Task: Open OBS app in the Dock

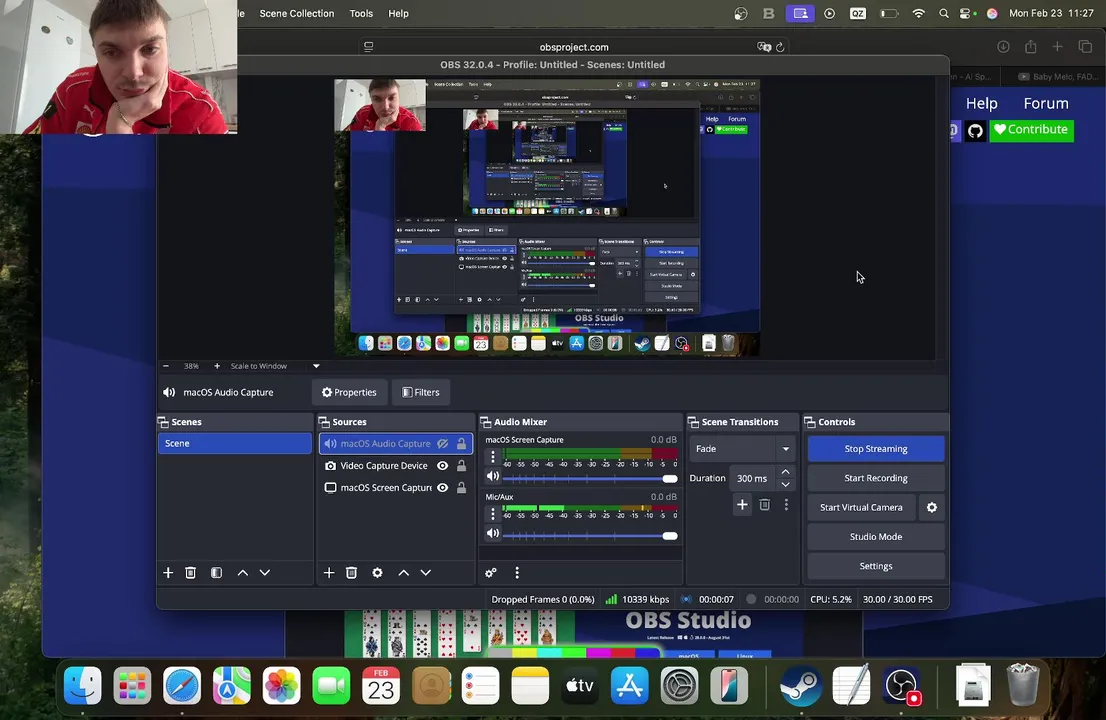Action: (901, 685)
